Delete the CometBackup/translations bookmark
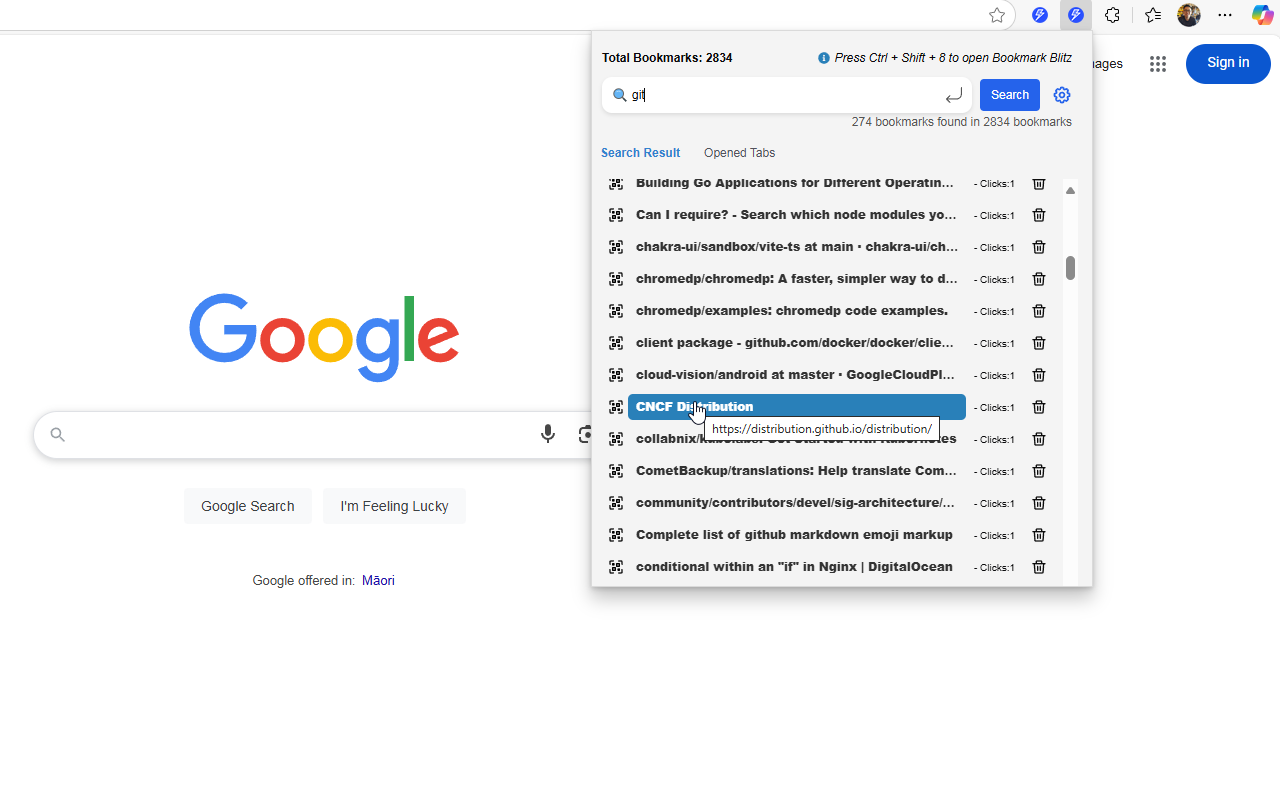1280x800 pixels. tap(1039, 471)
